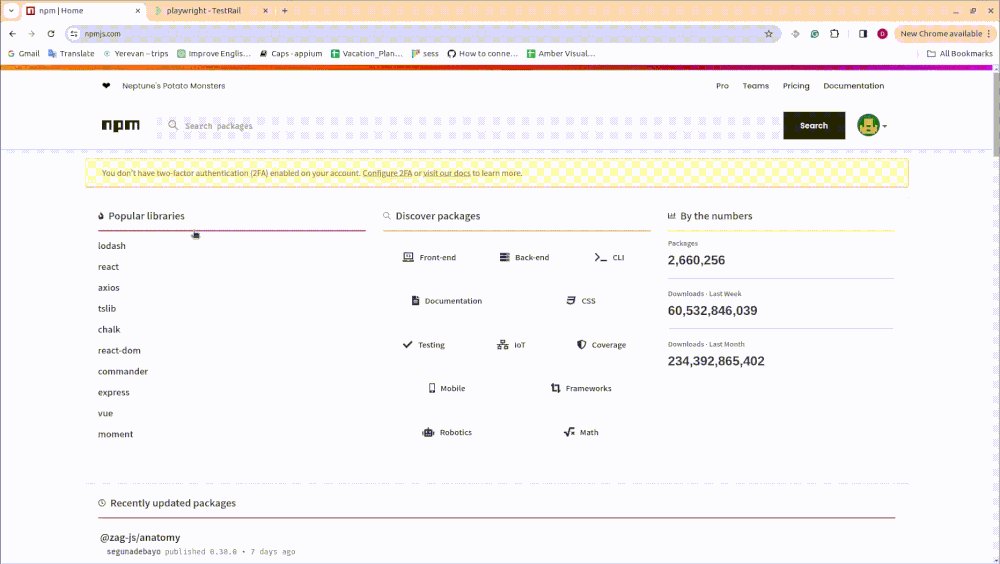Reload the page with browser refresh icon
Screen dimensions: 1000x564
click(x=51, y=33)
